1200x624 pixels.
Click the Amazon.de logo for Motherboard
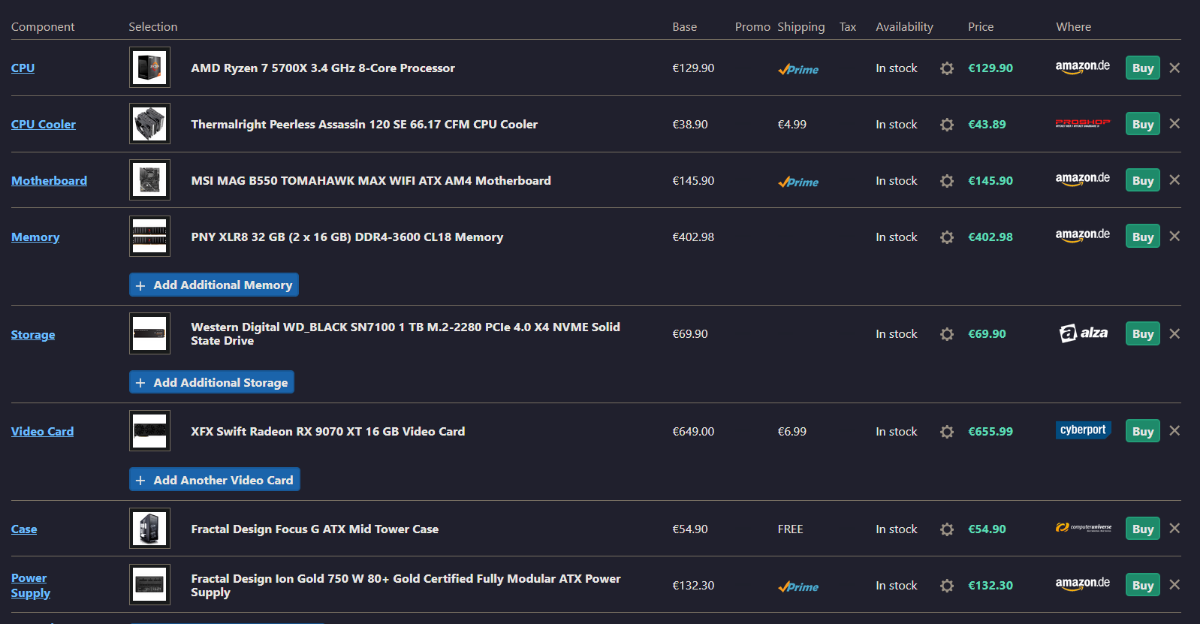(1083, 180)
